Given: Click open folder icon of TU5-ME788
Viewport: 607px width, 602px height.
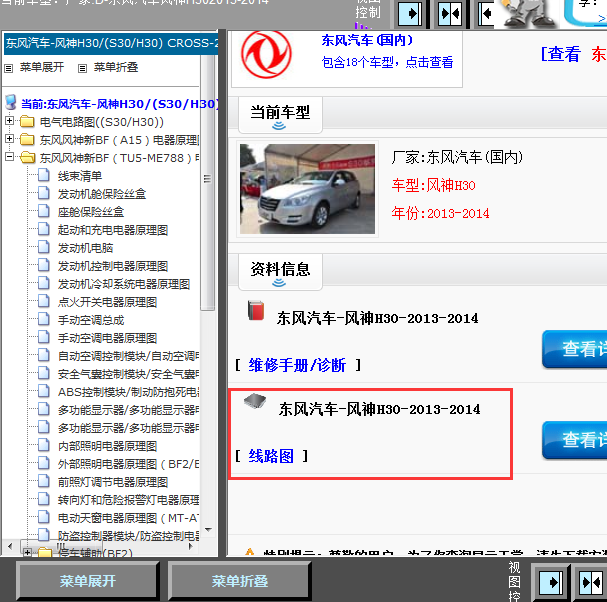Looking at the screenshot, I should click(x=27, y=158).
